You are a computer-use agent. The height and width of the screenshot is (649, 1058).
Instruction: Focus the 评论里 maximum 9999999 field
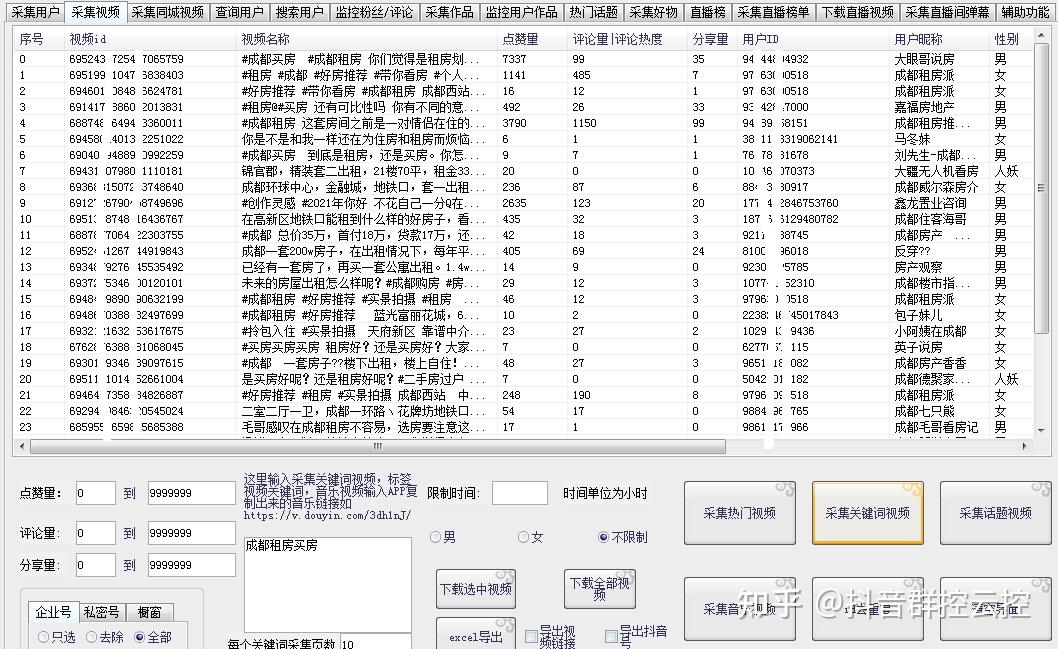point(192,533)
